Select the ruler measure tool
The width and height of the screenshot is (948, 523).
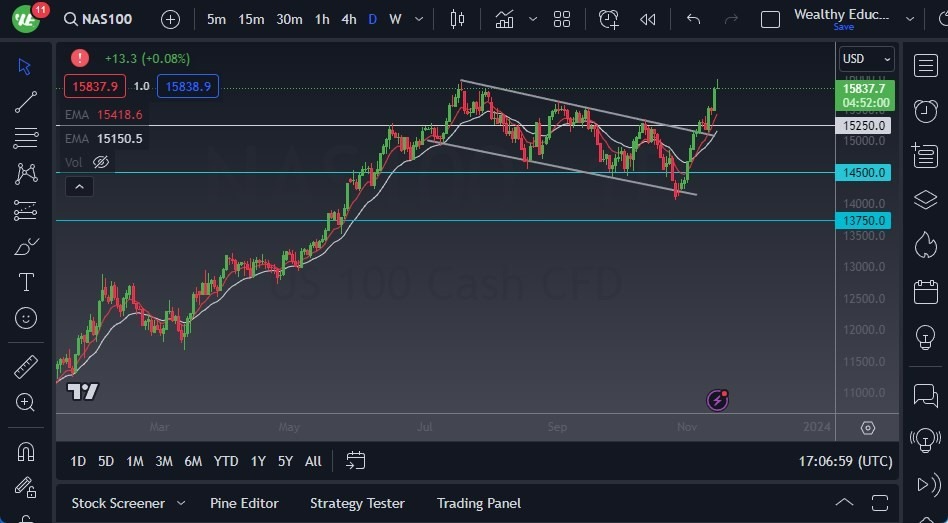click(26, 366)
